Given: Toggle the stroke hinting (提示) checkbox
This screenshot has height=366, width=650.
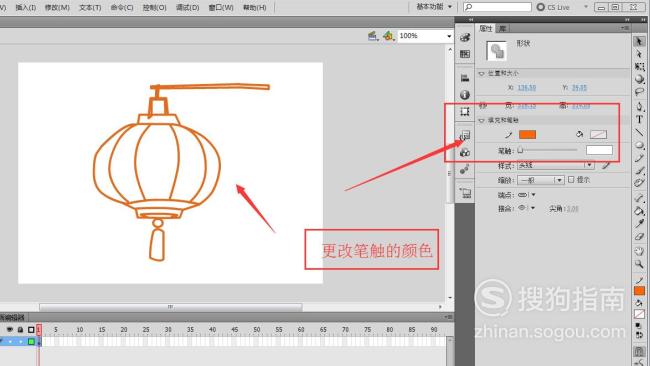Looking at the screenshot, I should point(571,179).
